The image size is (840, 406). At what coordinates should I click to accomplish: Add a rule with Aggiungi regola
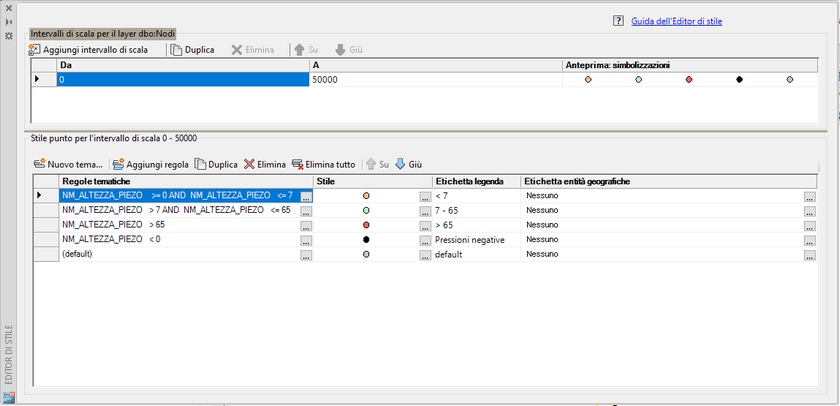point(150,164)
